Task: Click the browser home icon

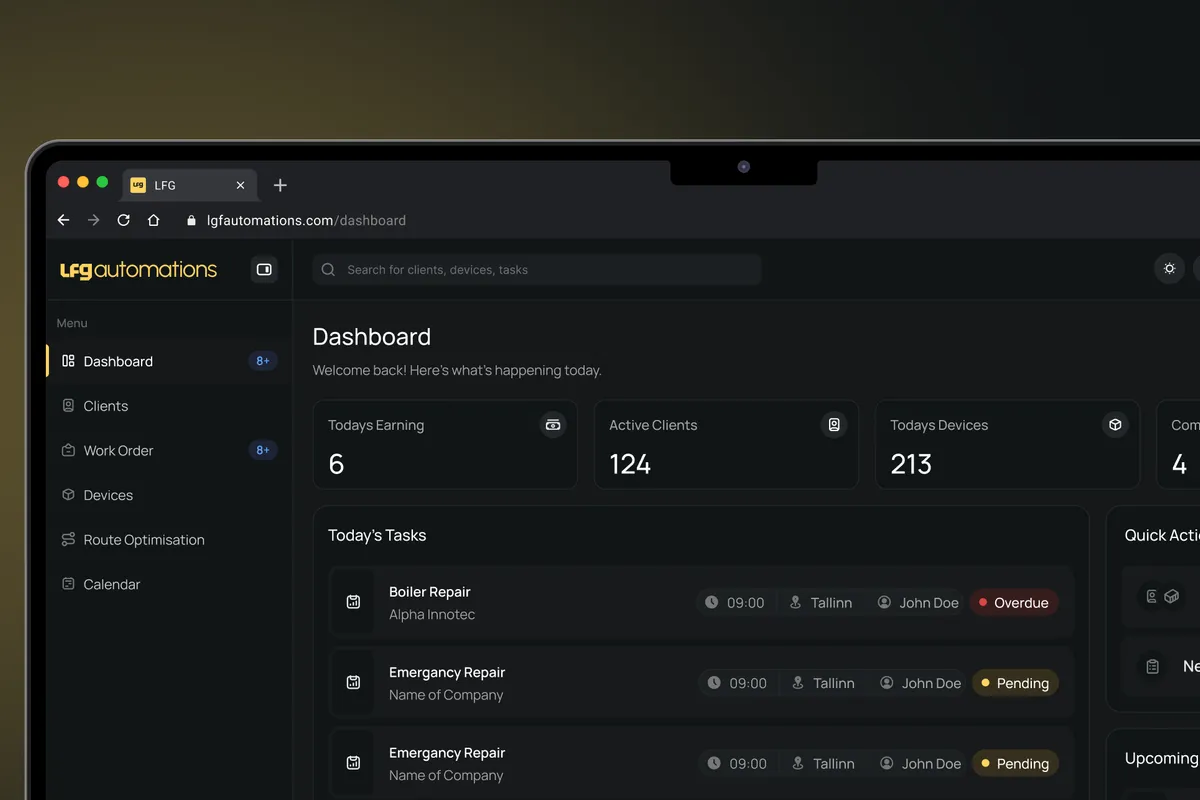Action: tap(153, 220)
